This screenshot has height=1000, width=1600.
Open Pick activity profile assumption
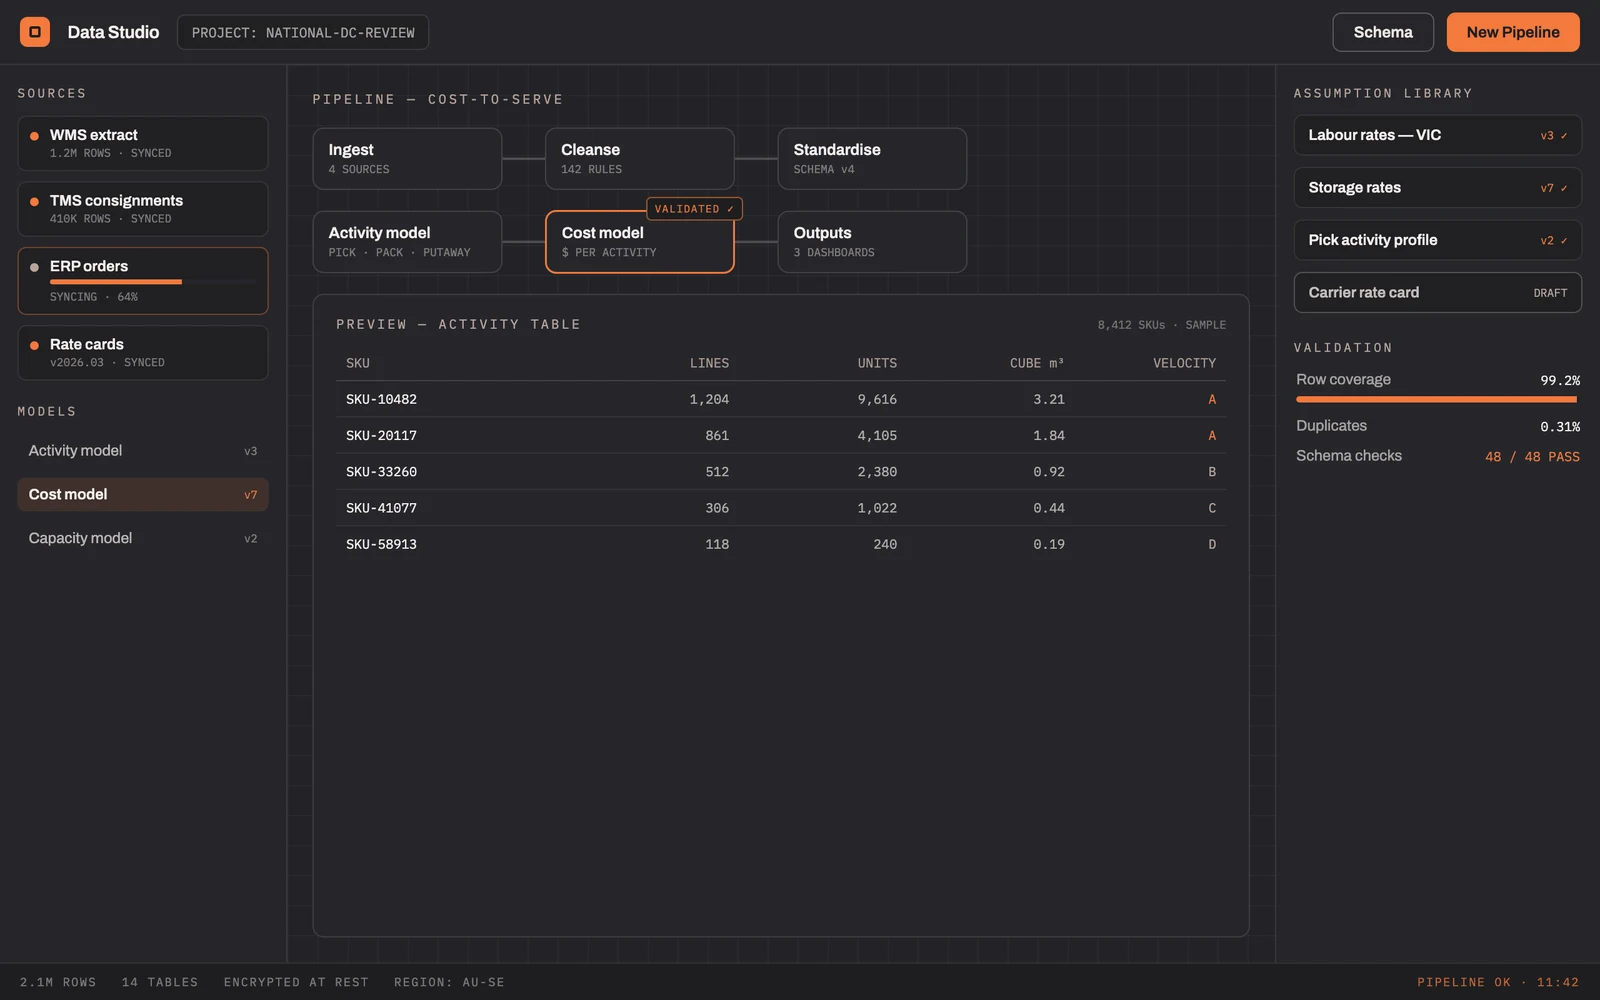pyautogui.click(x=1438, y=240)
